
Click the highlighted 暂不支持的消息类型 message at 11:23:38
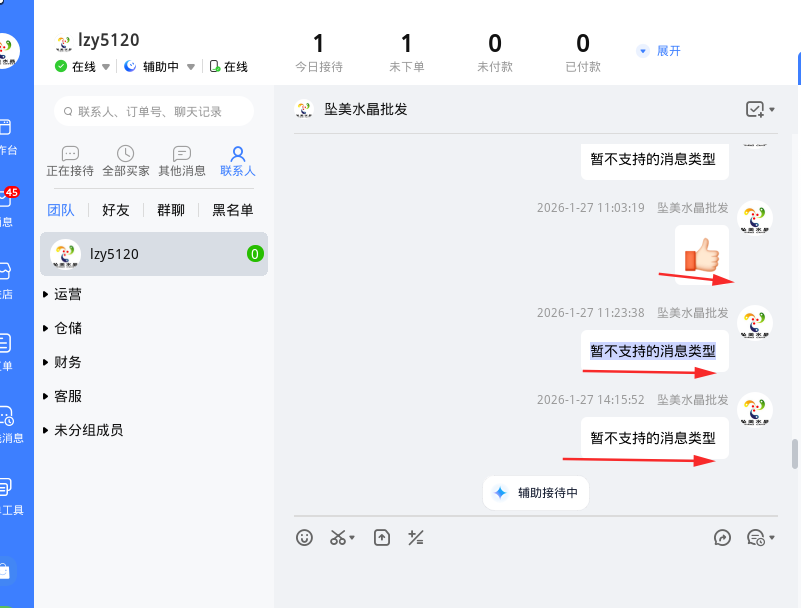[x=654, y=351]
